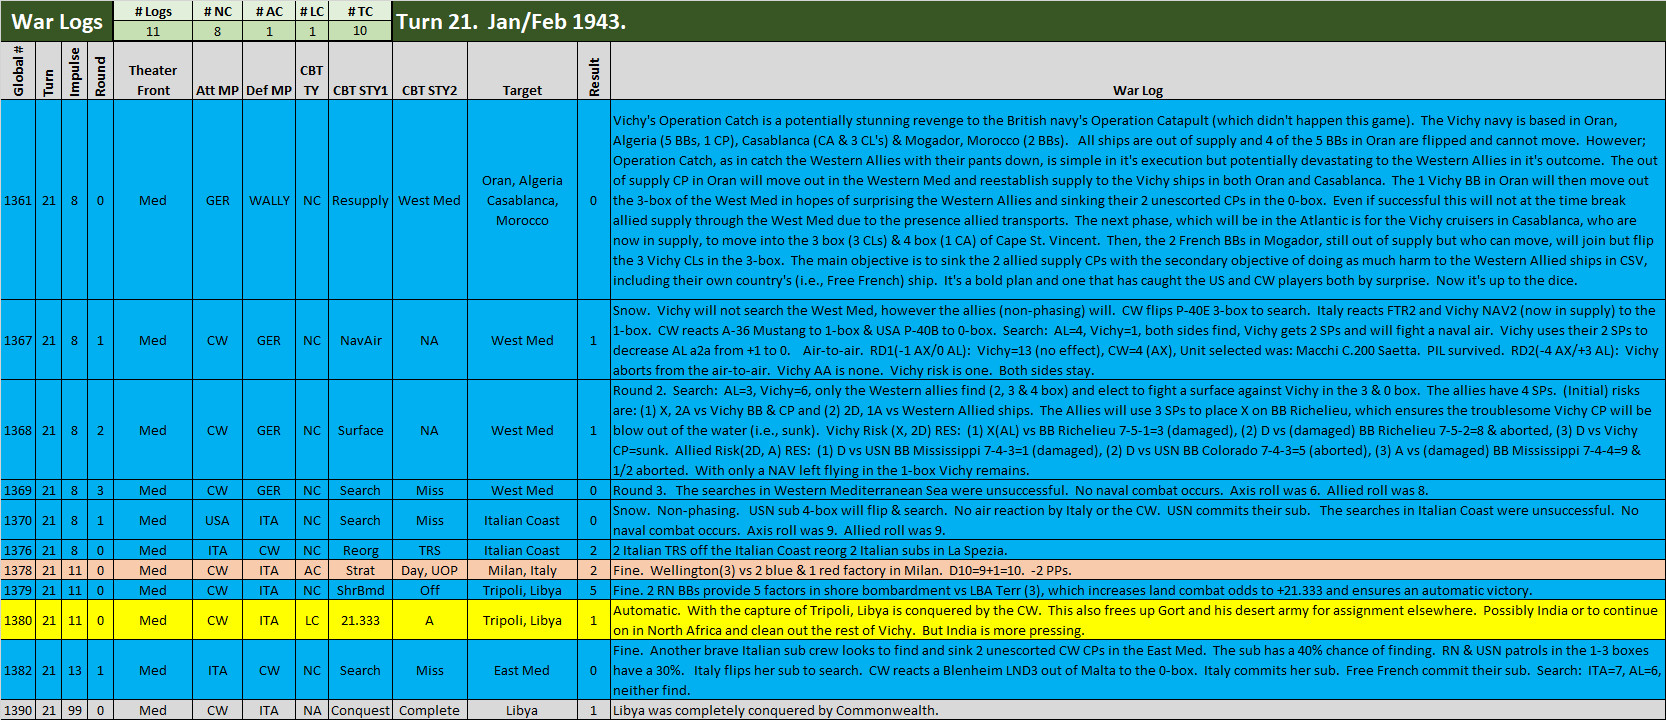Select the war log 'Fine. 2 RN BBs provide 5 factors'
The width and height of the screenshot is (1666, 720).
tap(1138, 590)
